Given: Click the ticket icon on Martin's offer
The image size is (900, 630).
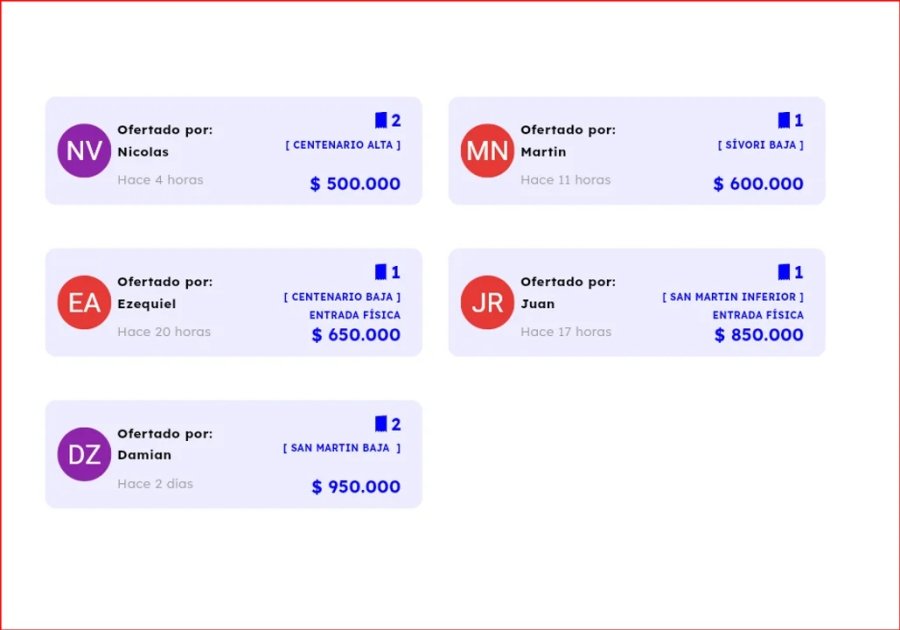Looking at the screenshot, I should pyautogui.click(x=784, y=121).
